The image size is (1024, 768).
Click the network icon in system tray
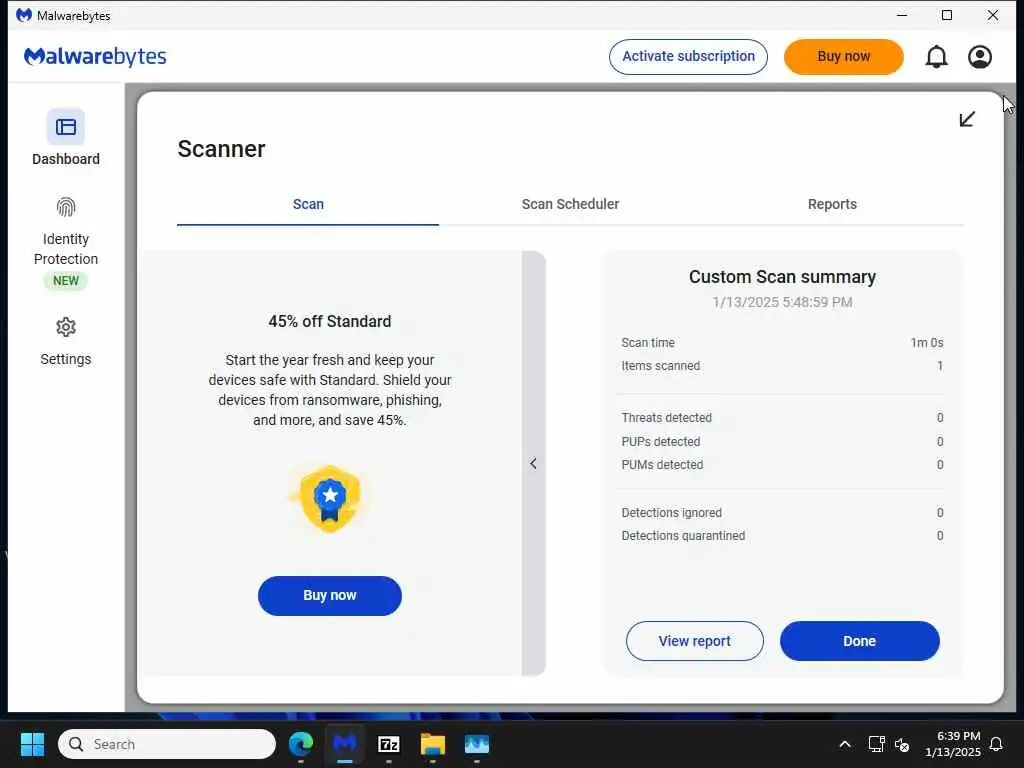876,744
